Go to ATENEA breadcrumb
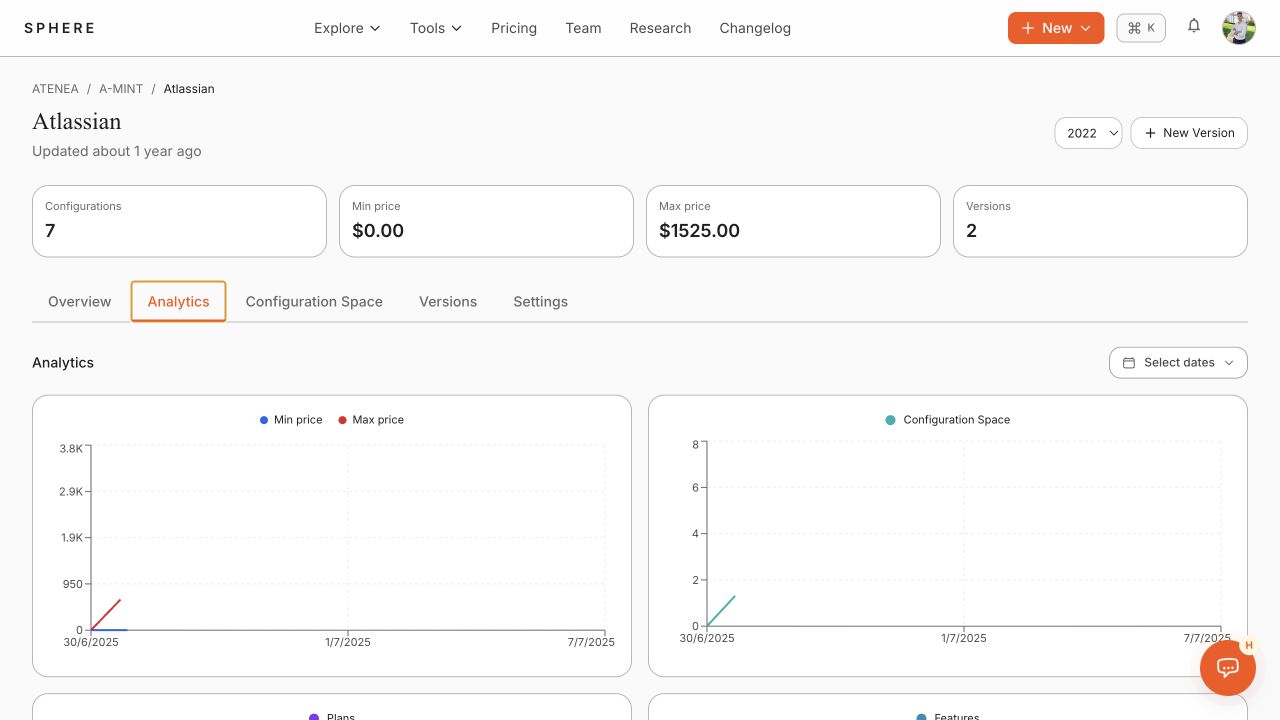The height and width of the screenshot is (720, 1280). pyautogui.click(x=55, y=89)
